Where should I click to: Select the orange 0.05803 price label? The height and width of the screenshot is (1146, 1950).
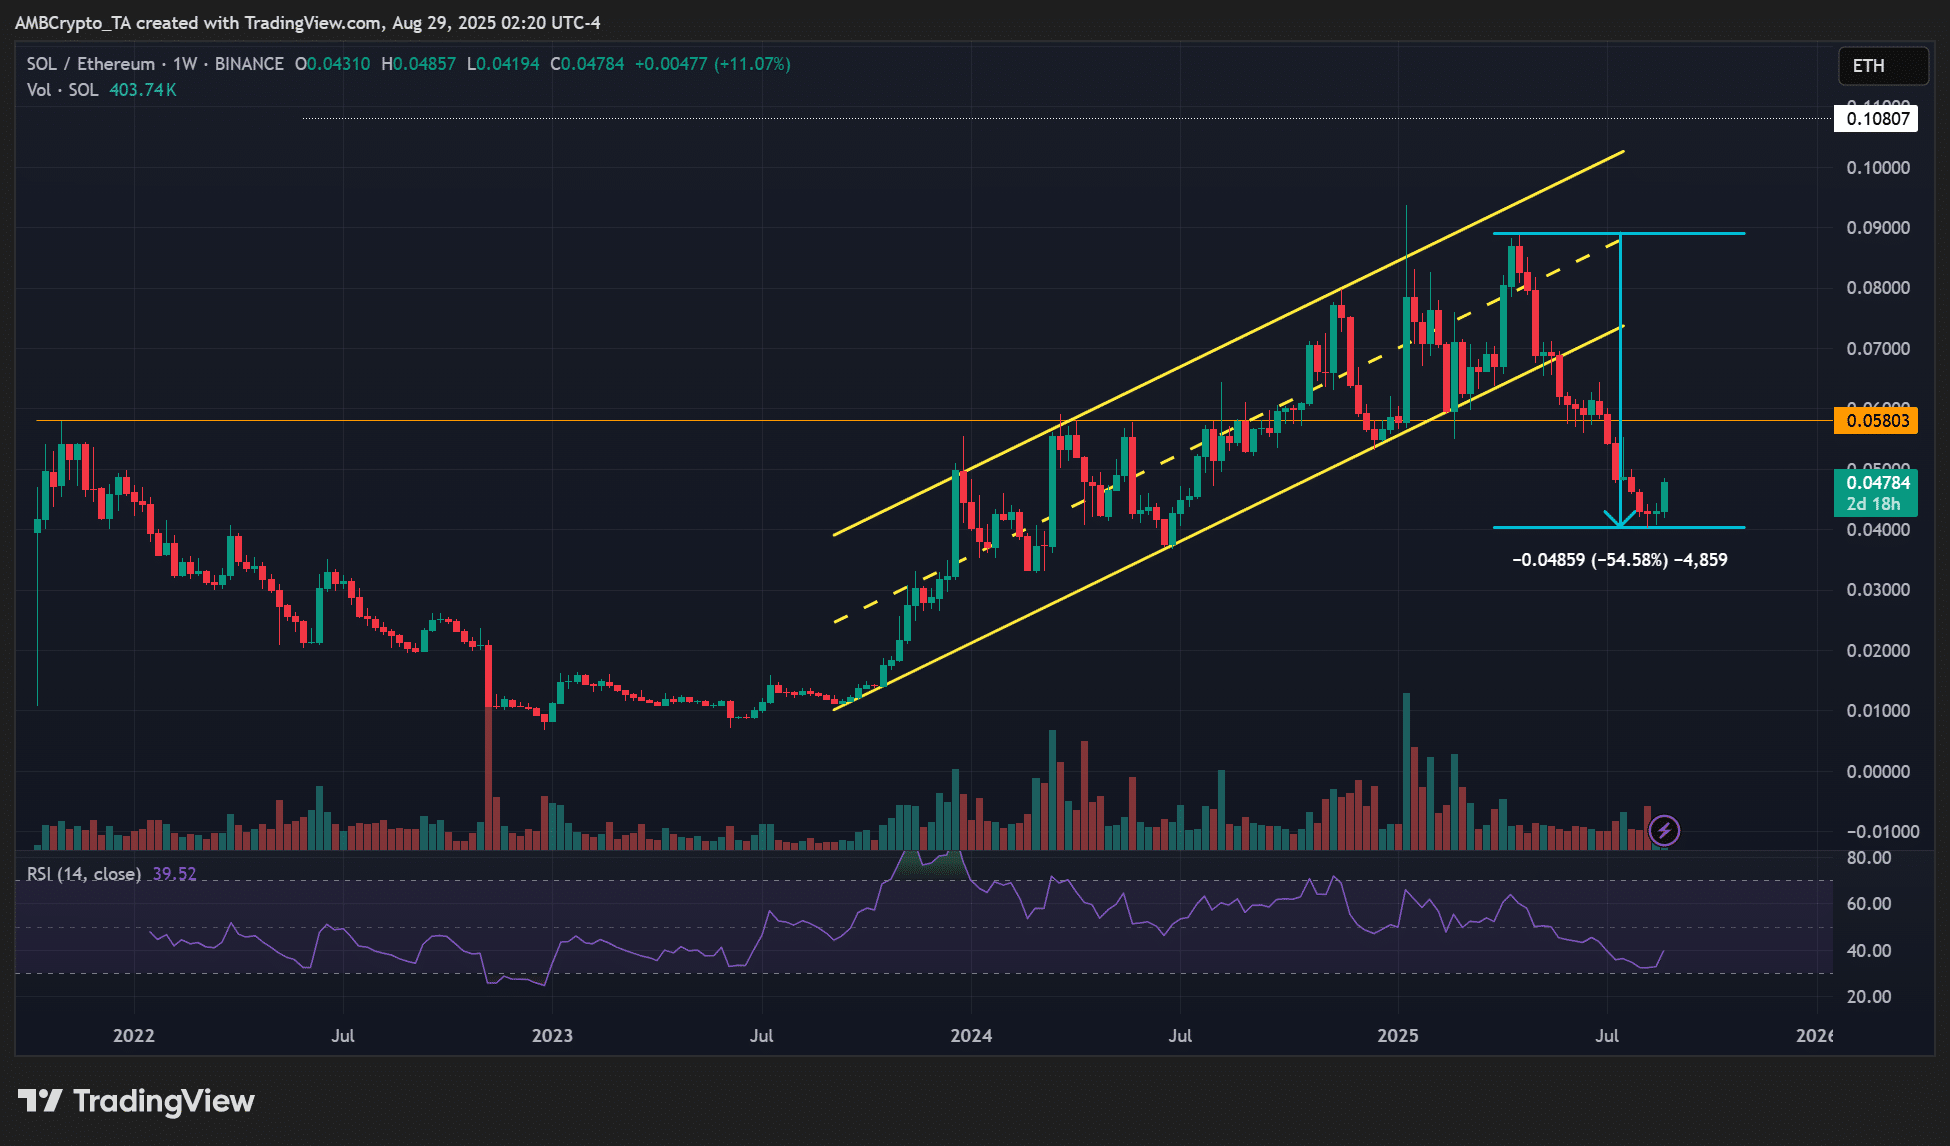[1877, 421]
